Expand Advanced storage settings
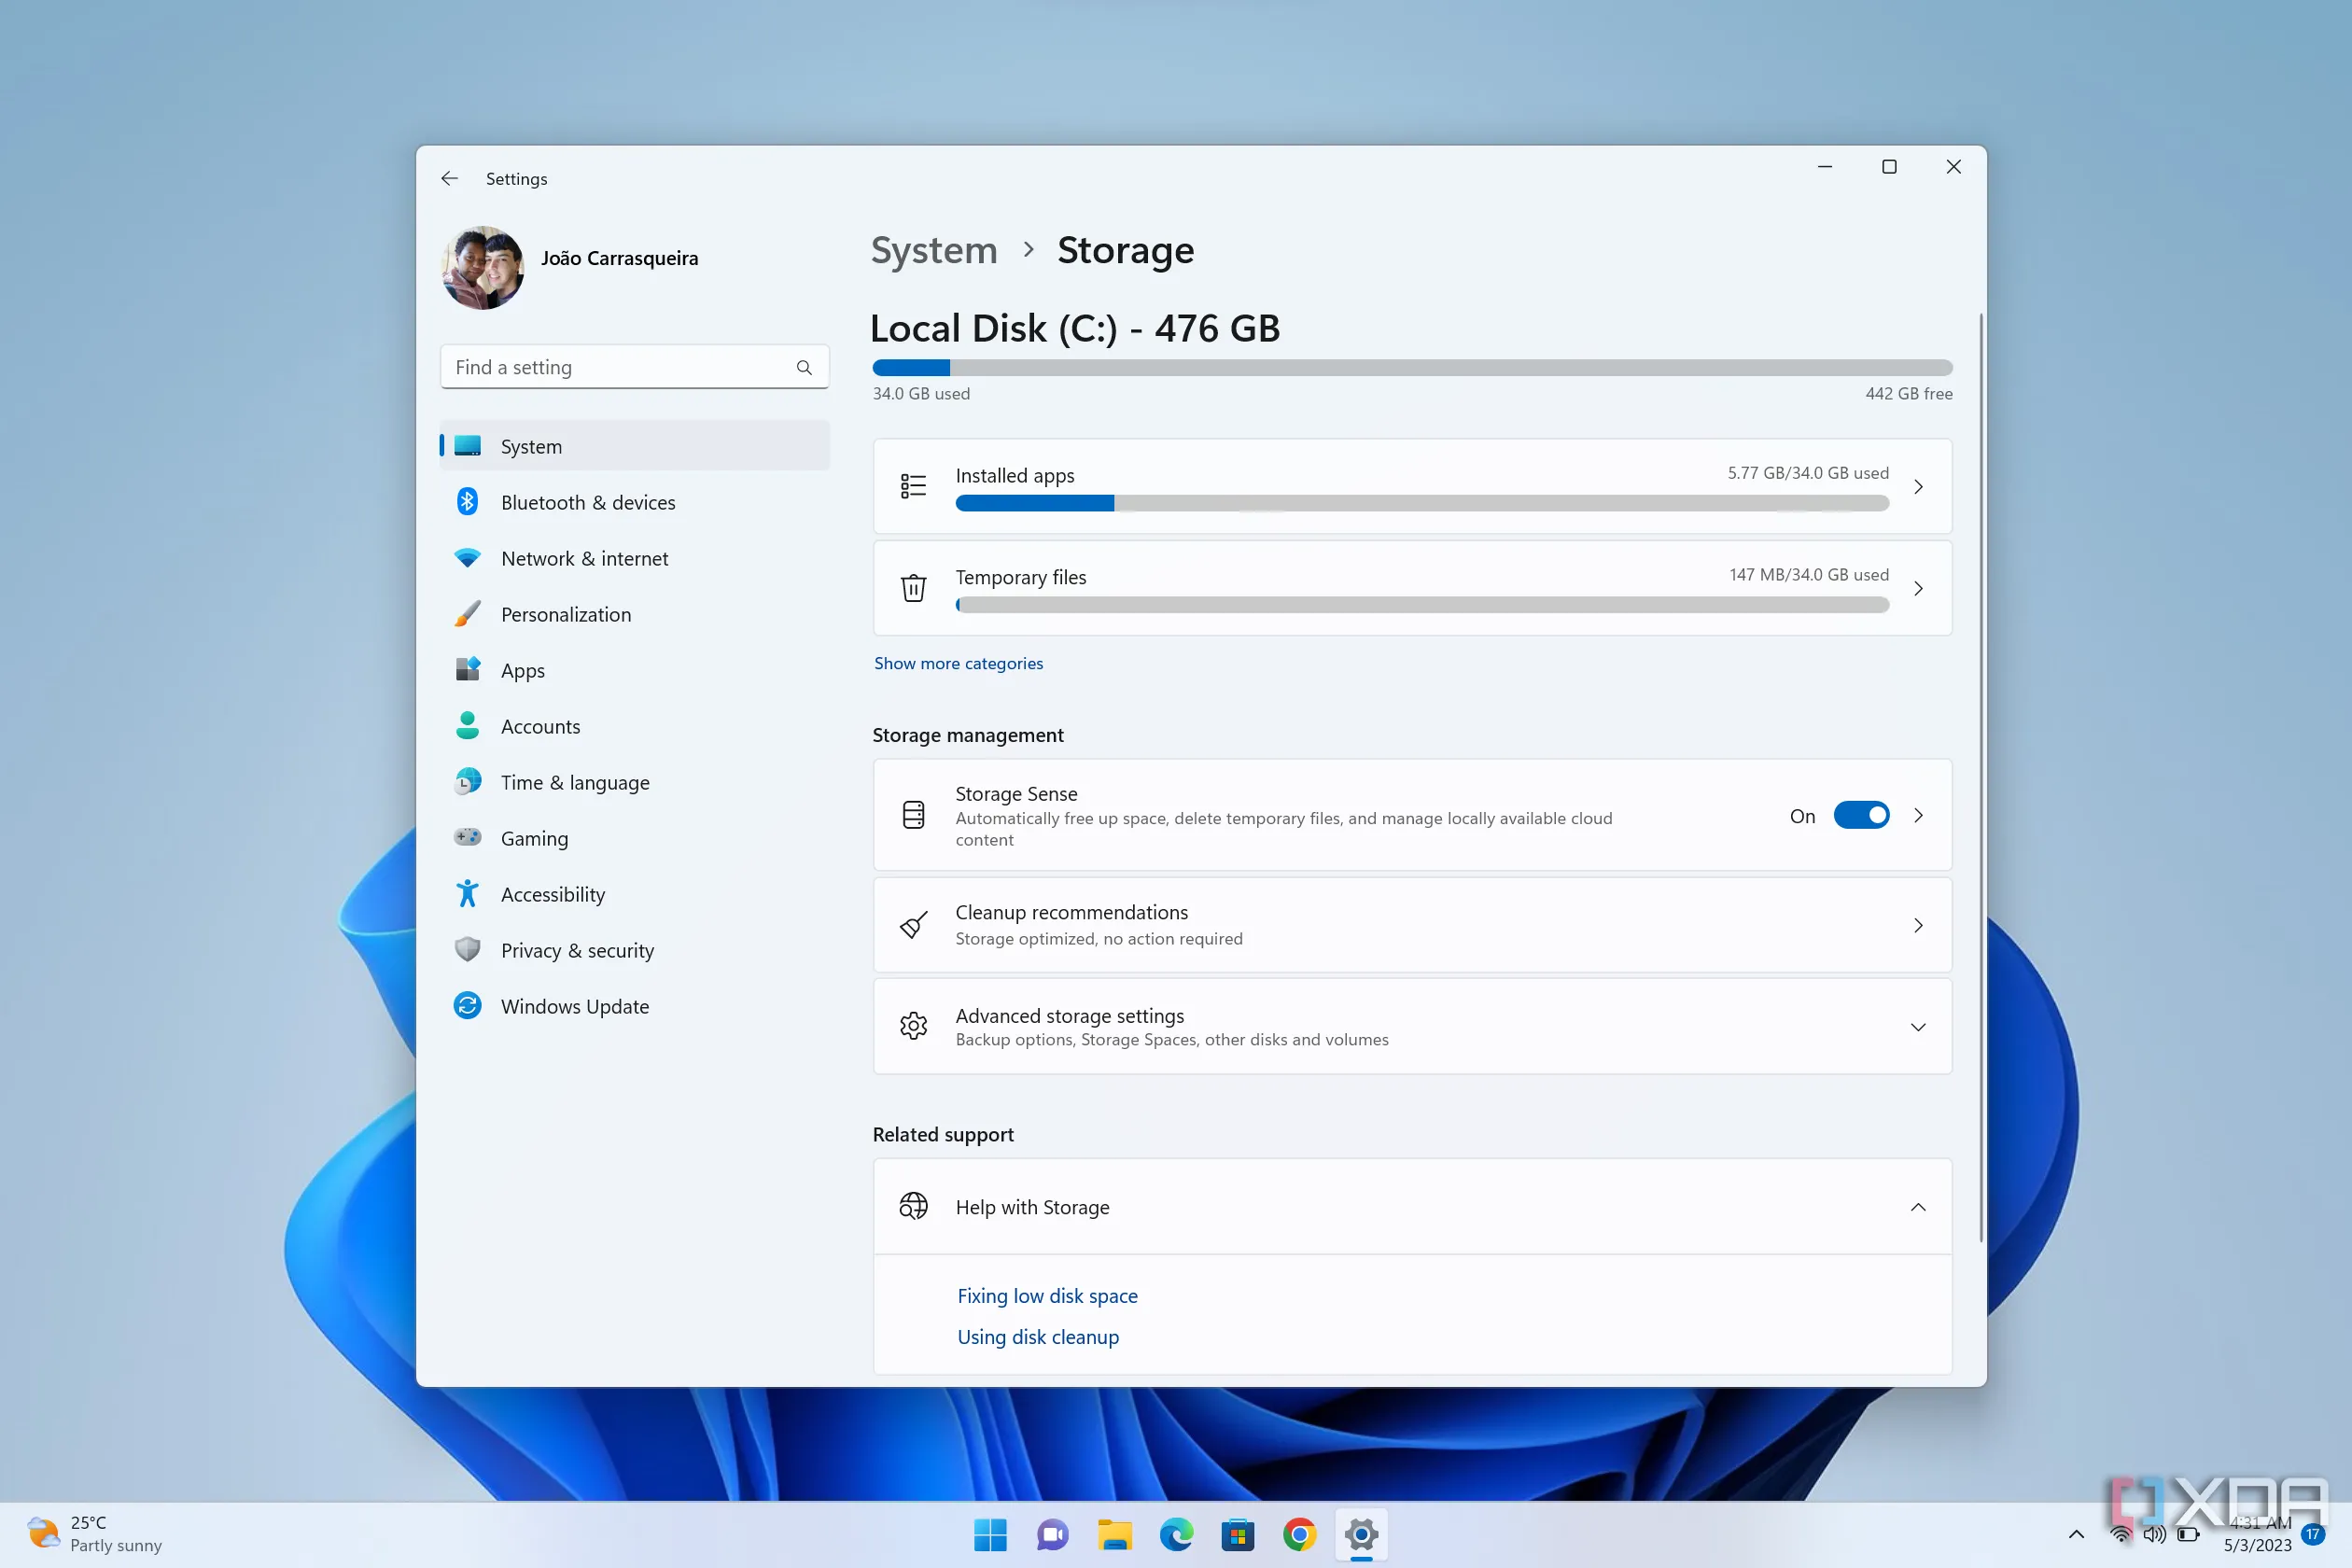The width and height of the screenshot is (2352, 1568). click(1918, 1026)
